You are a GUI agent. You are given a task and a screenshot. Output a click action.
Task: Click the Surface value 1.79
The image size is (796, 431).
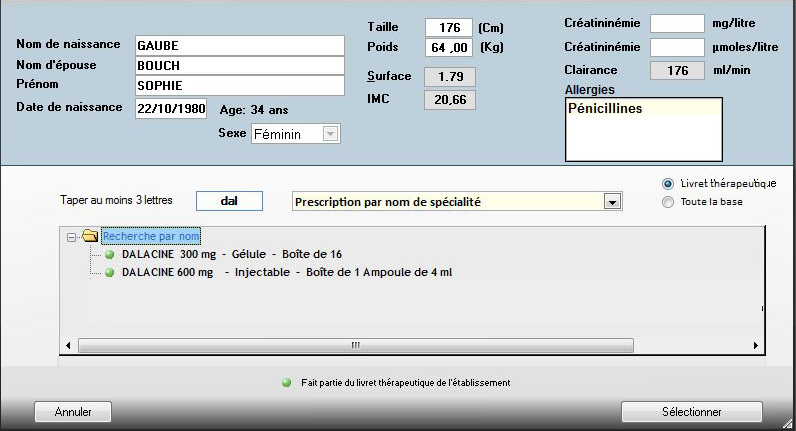coord(450,77)
